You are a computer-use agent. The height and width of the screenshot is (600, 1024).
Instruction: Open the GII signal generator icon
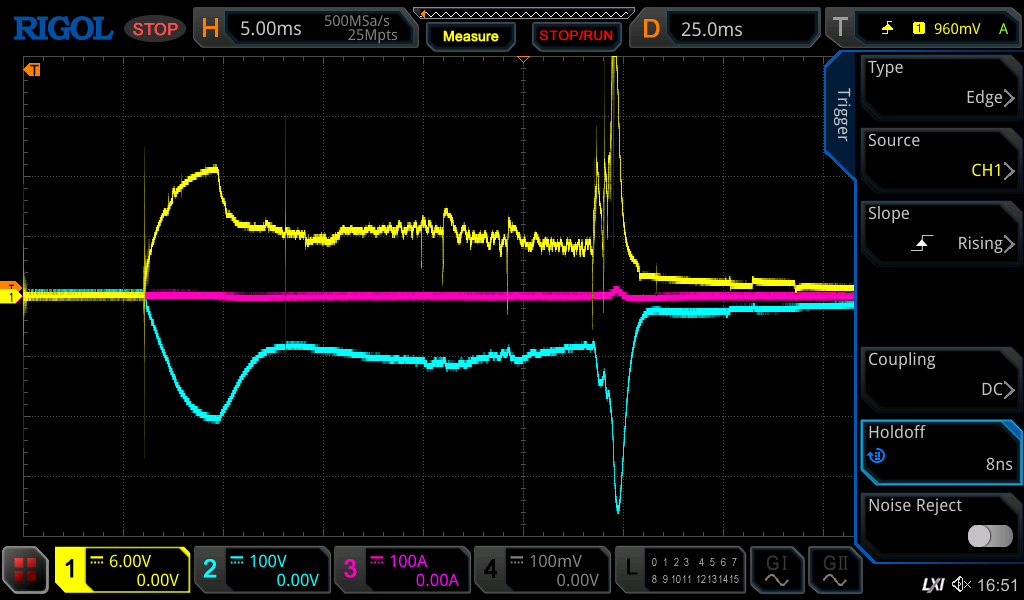point(835,571)
